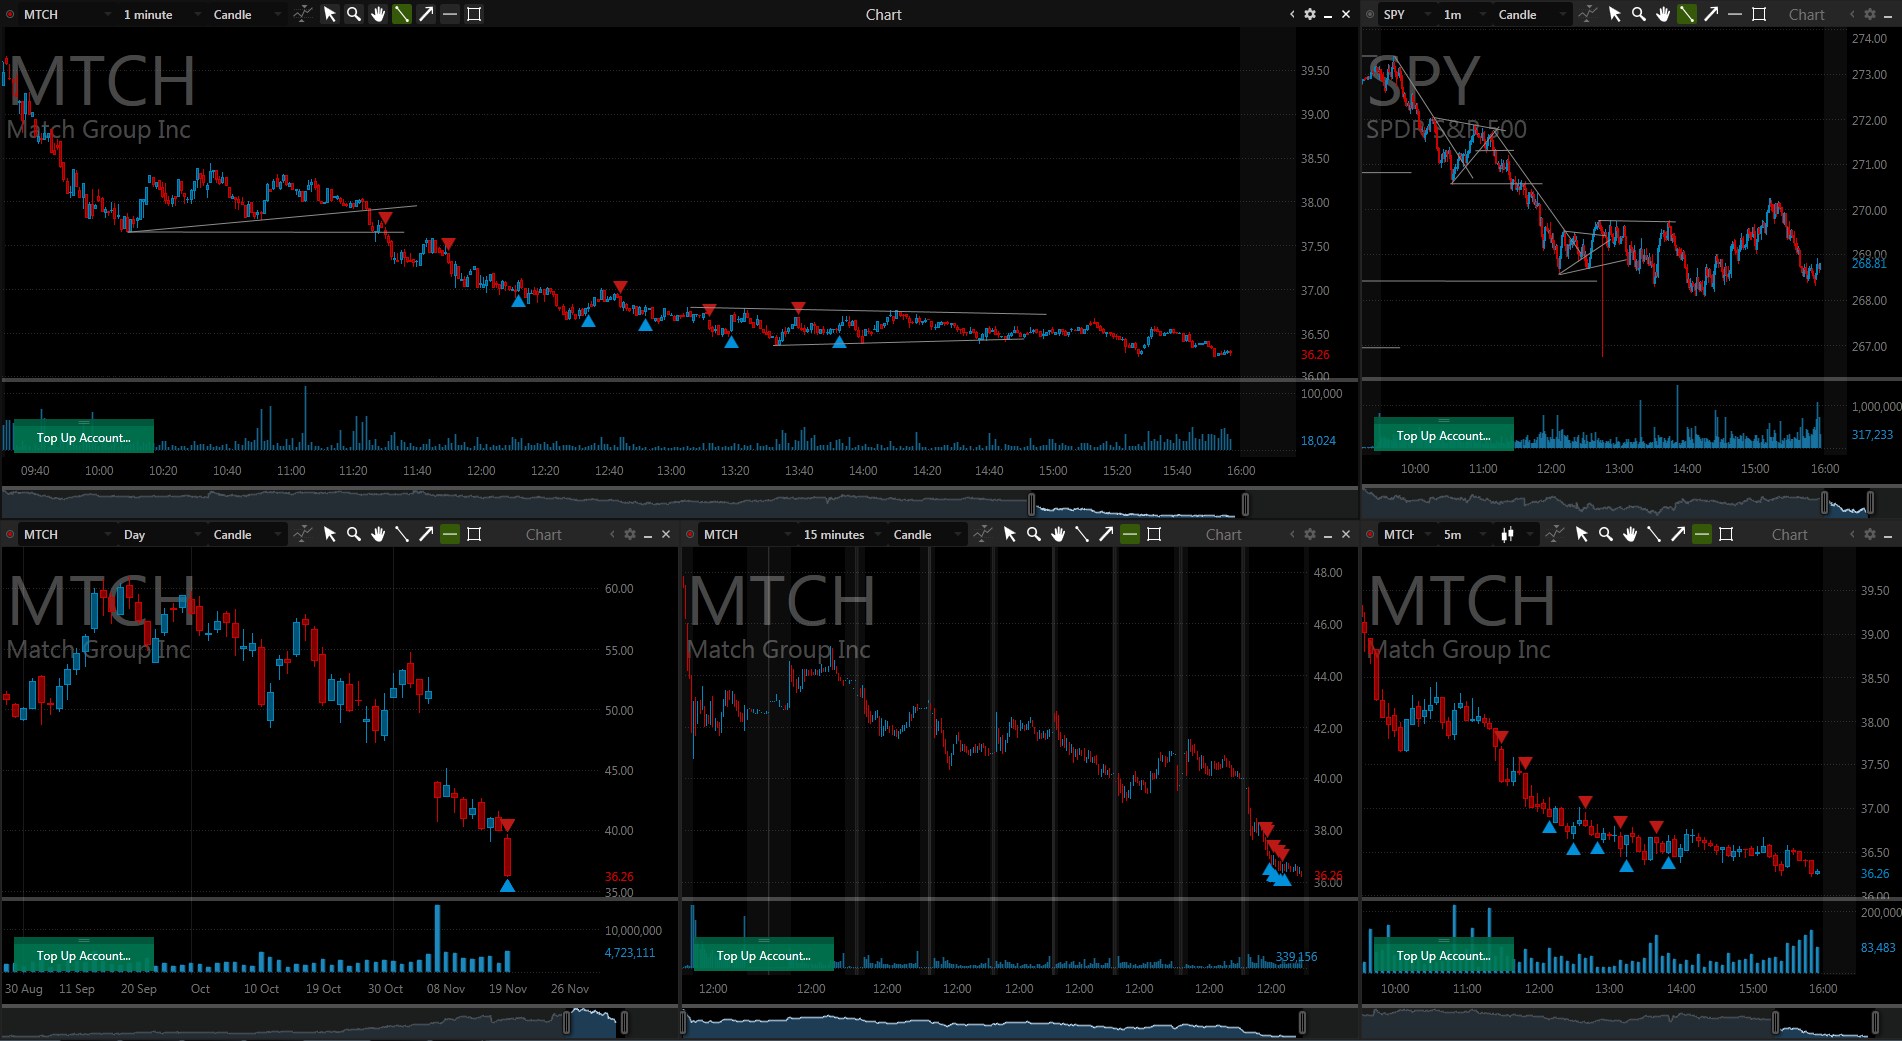Viewport: 1902px width, 1041px height.
Task: Select arrow drawing tool in MTCH 1 minute chart
Action: click(426, 14)
